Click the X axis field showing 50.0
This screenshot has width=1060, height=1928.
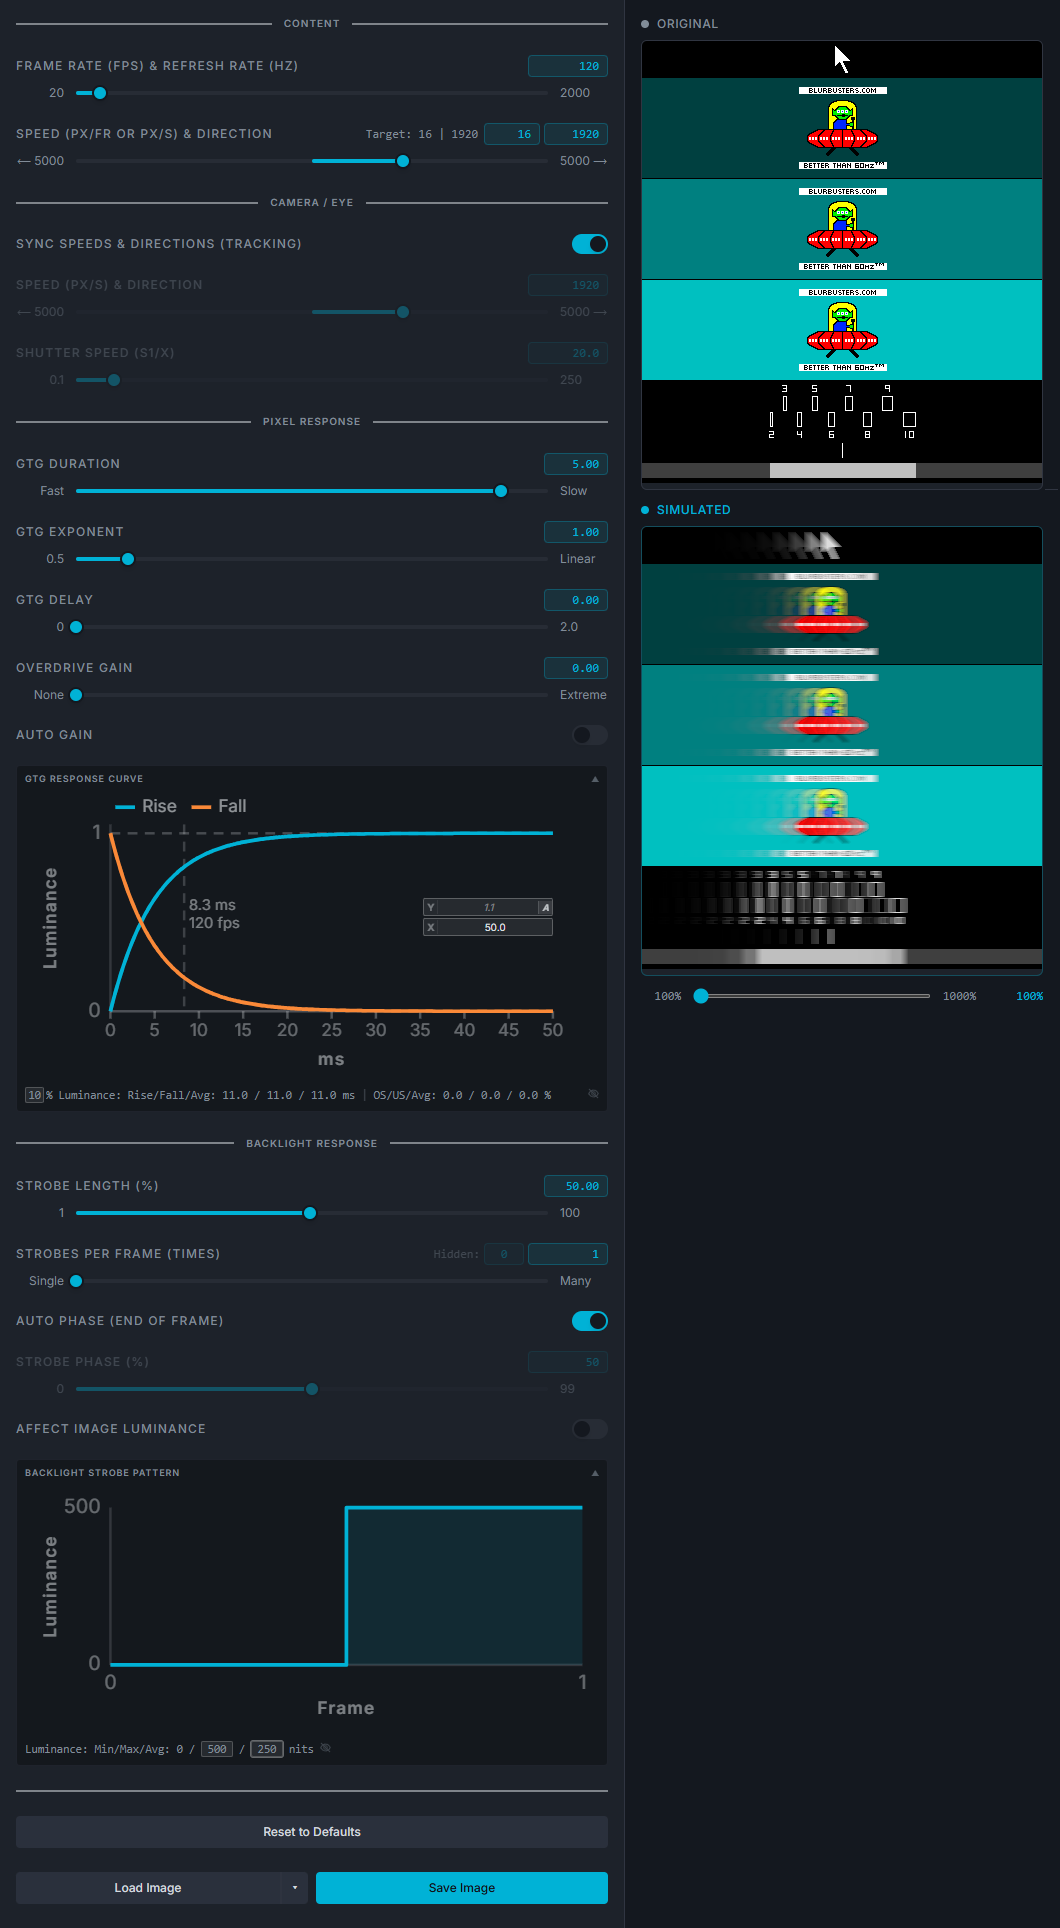(x=495, y=927)
